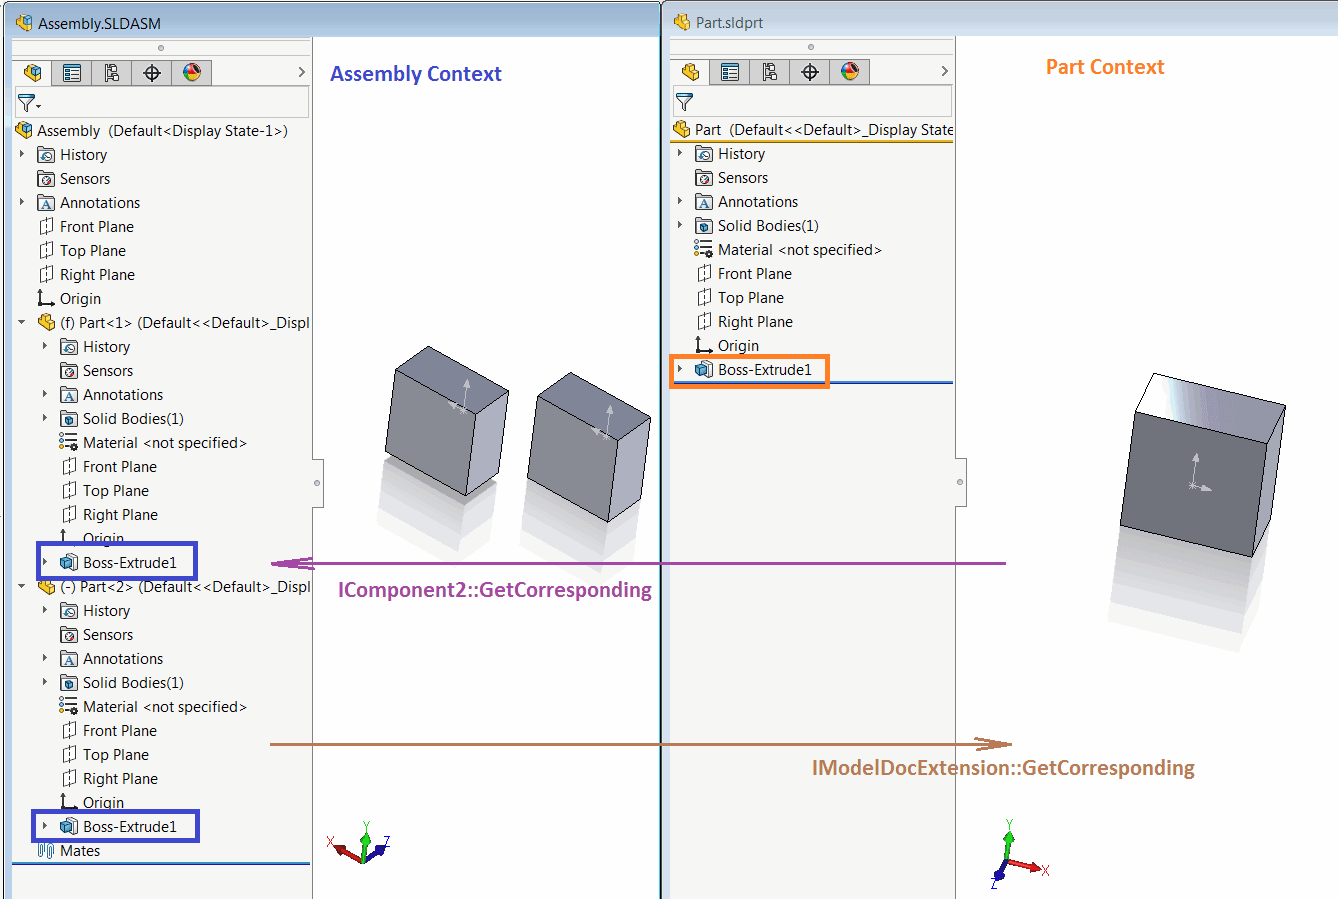This screenshot has width=1338, height=899.
Task: Select the DisplayManager tab in the part window
Action: [x=847, y=71]
